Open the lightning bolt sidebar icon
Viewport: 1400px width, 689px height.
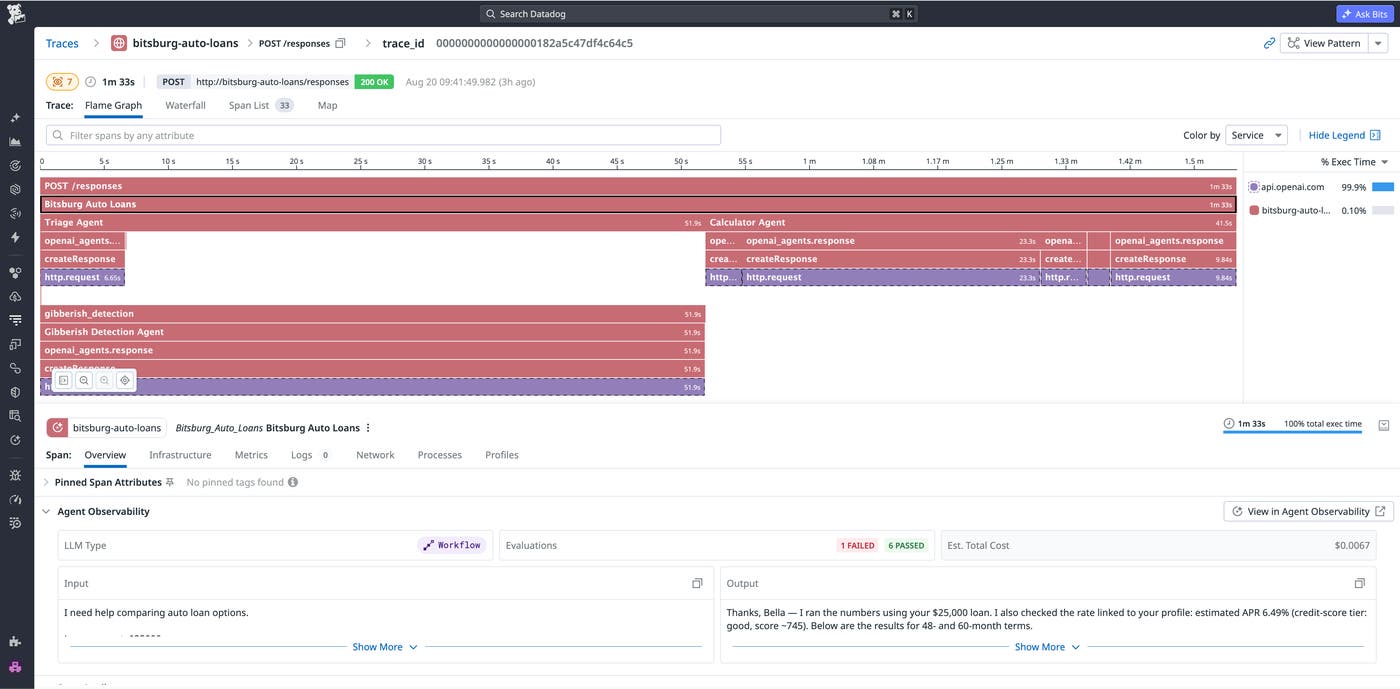[15, 237]
